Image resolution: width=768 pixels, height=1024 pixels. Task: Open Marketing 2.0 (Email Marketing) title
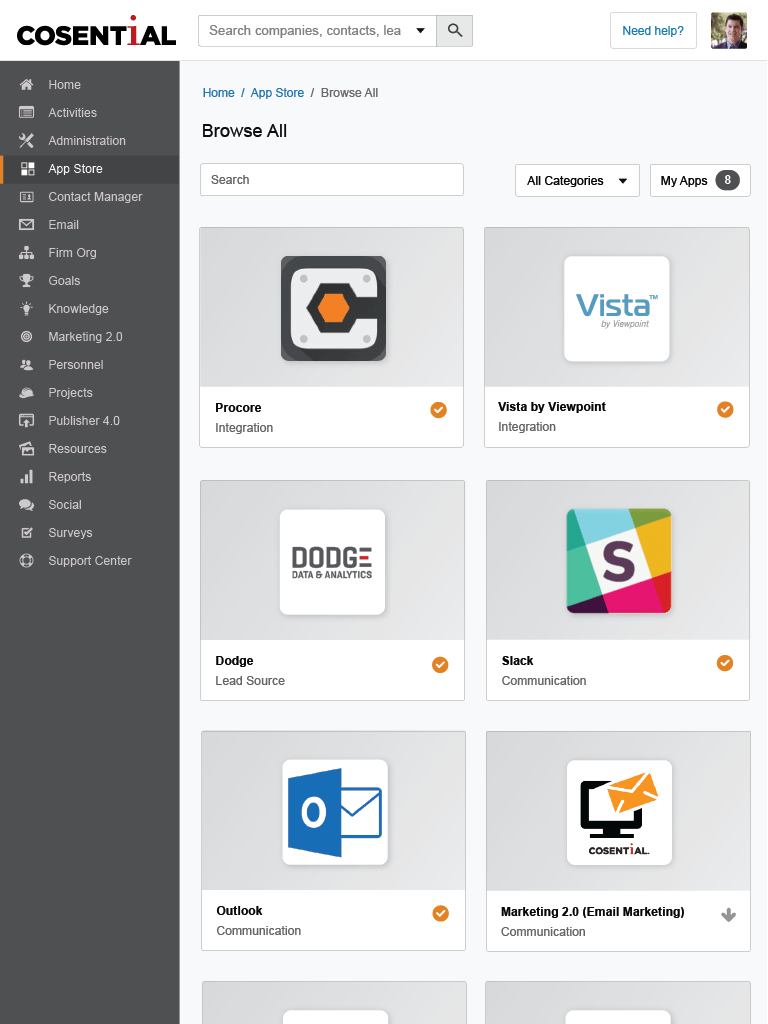click(592, 912)
